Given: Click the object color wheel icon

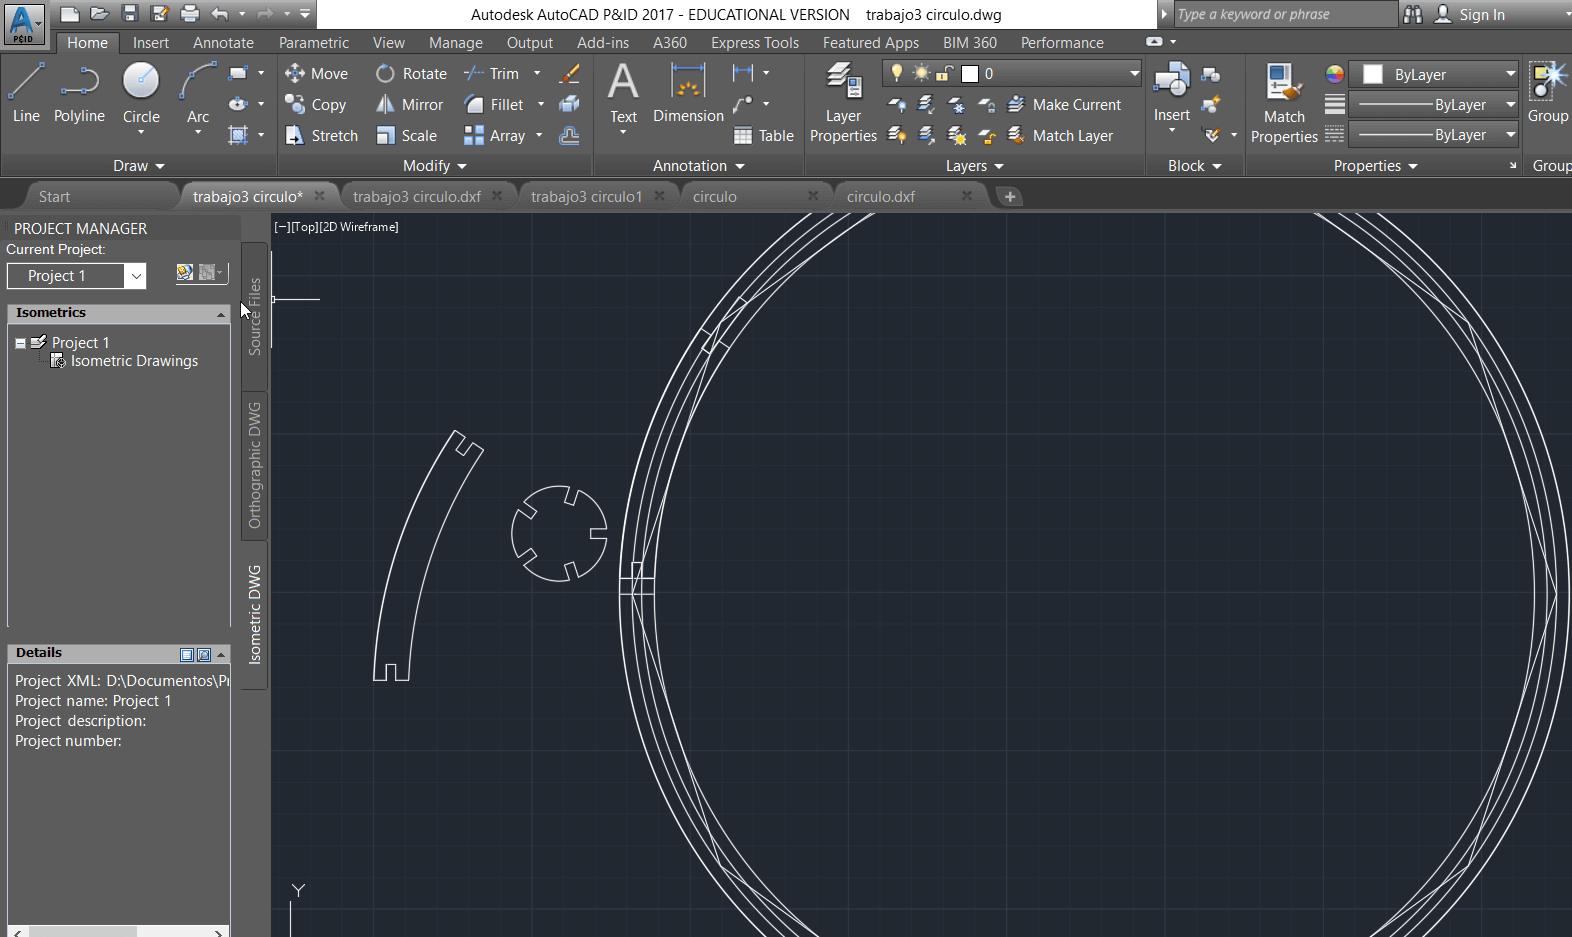Looking at the screenshot, I should tap(1334, 74).
